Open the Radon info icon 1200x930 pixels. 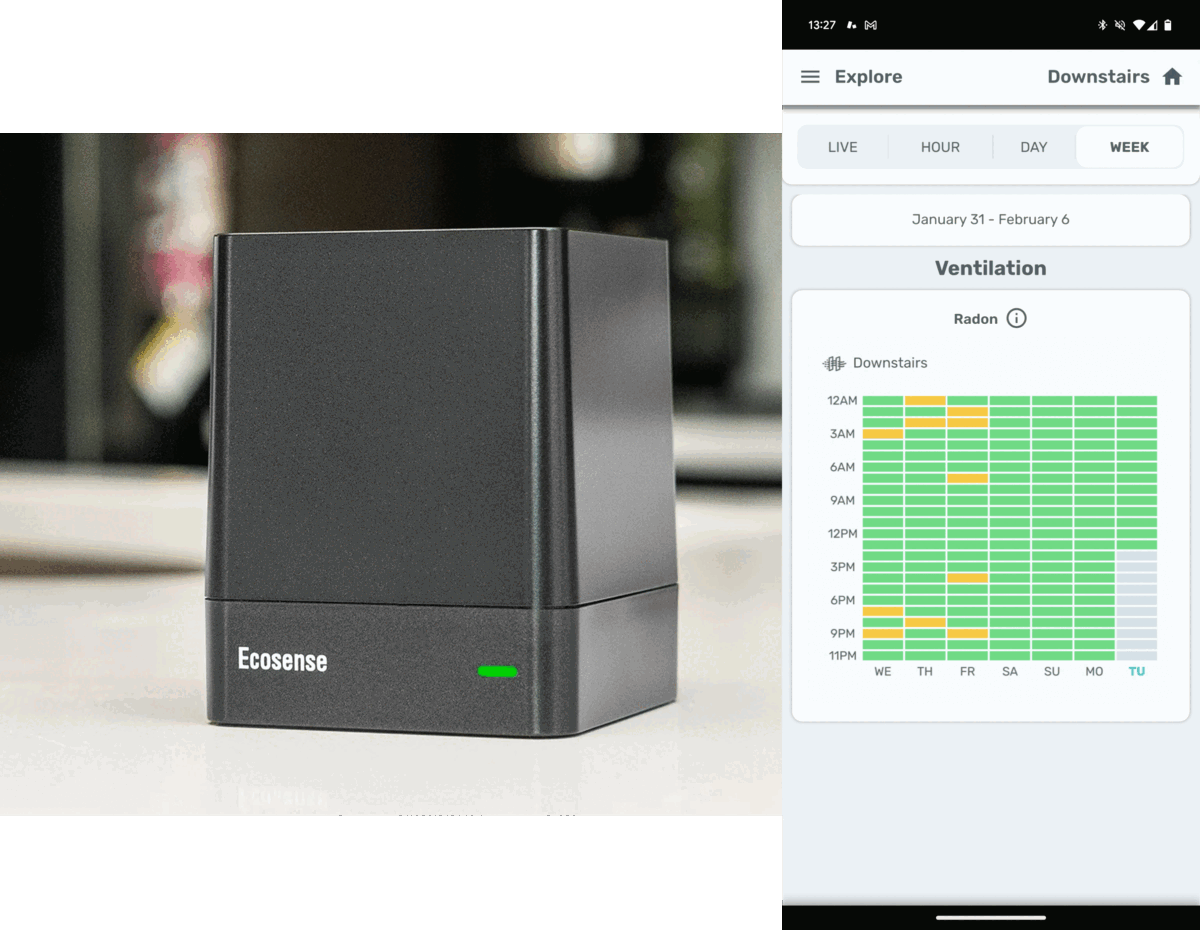click(1016, 319)
